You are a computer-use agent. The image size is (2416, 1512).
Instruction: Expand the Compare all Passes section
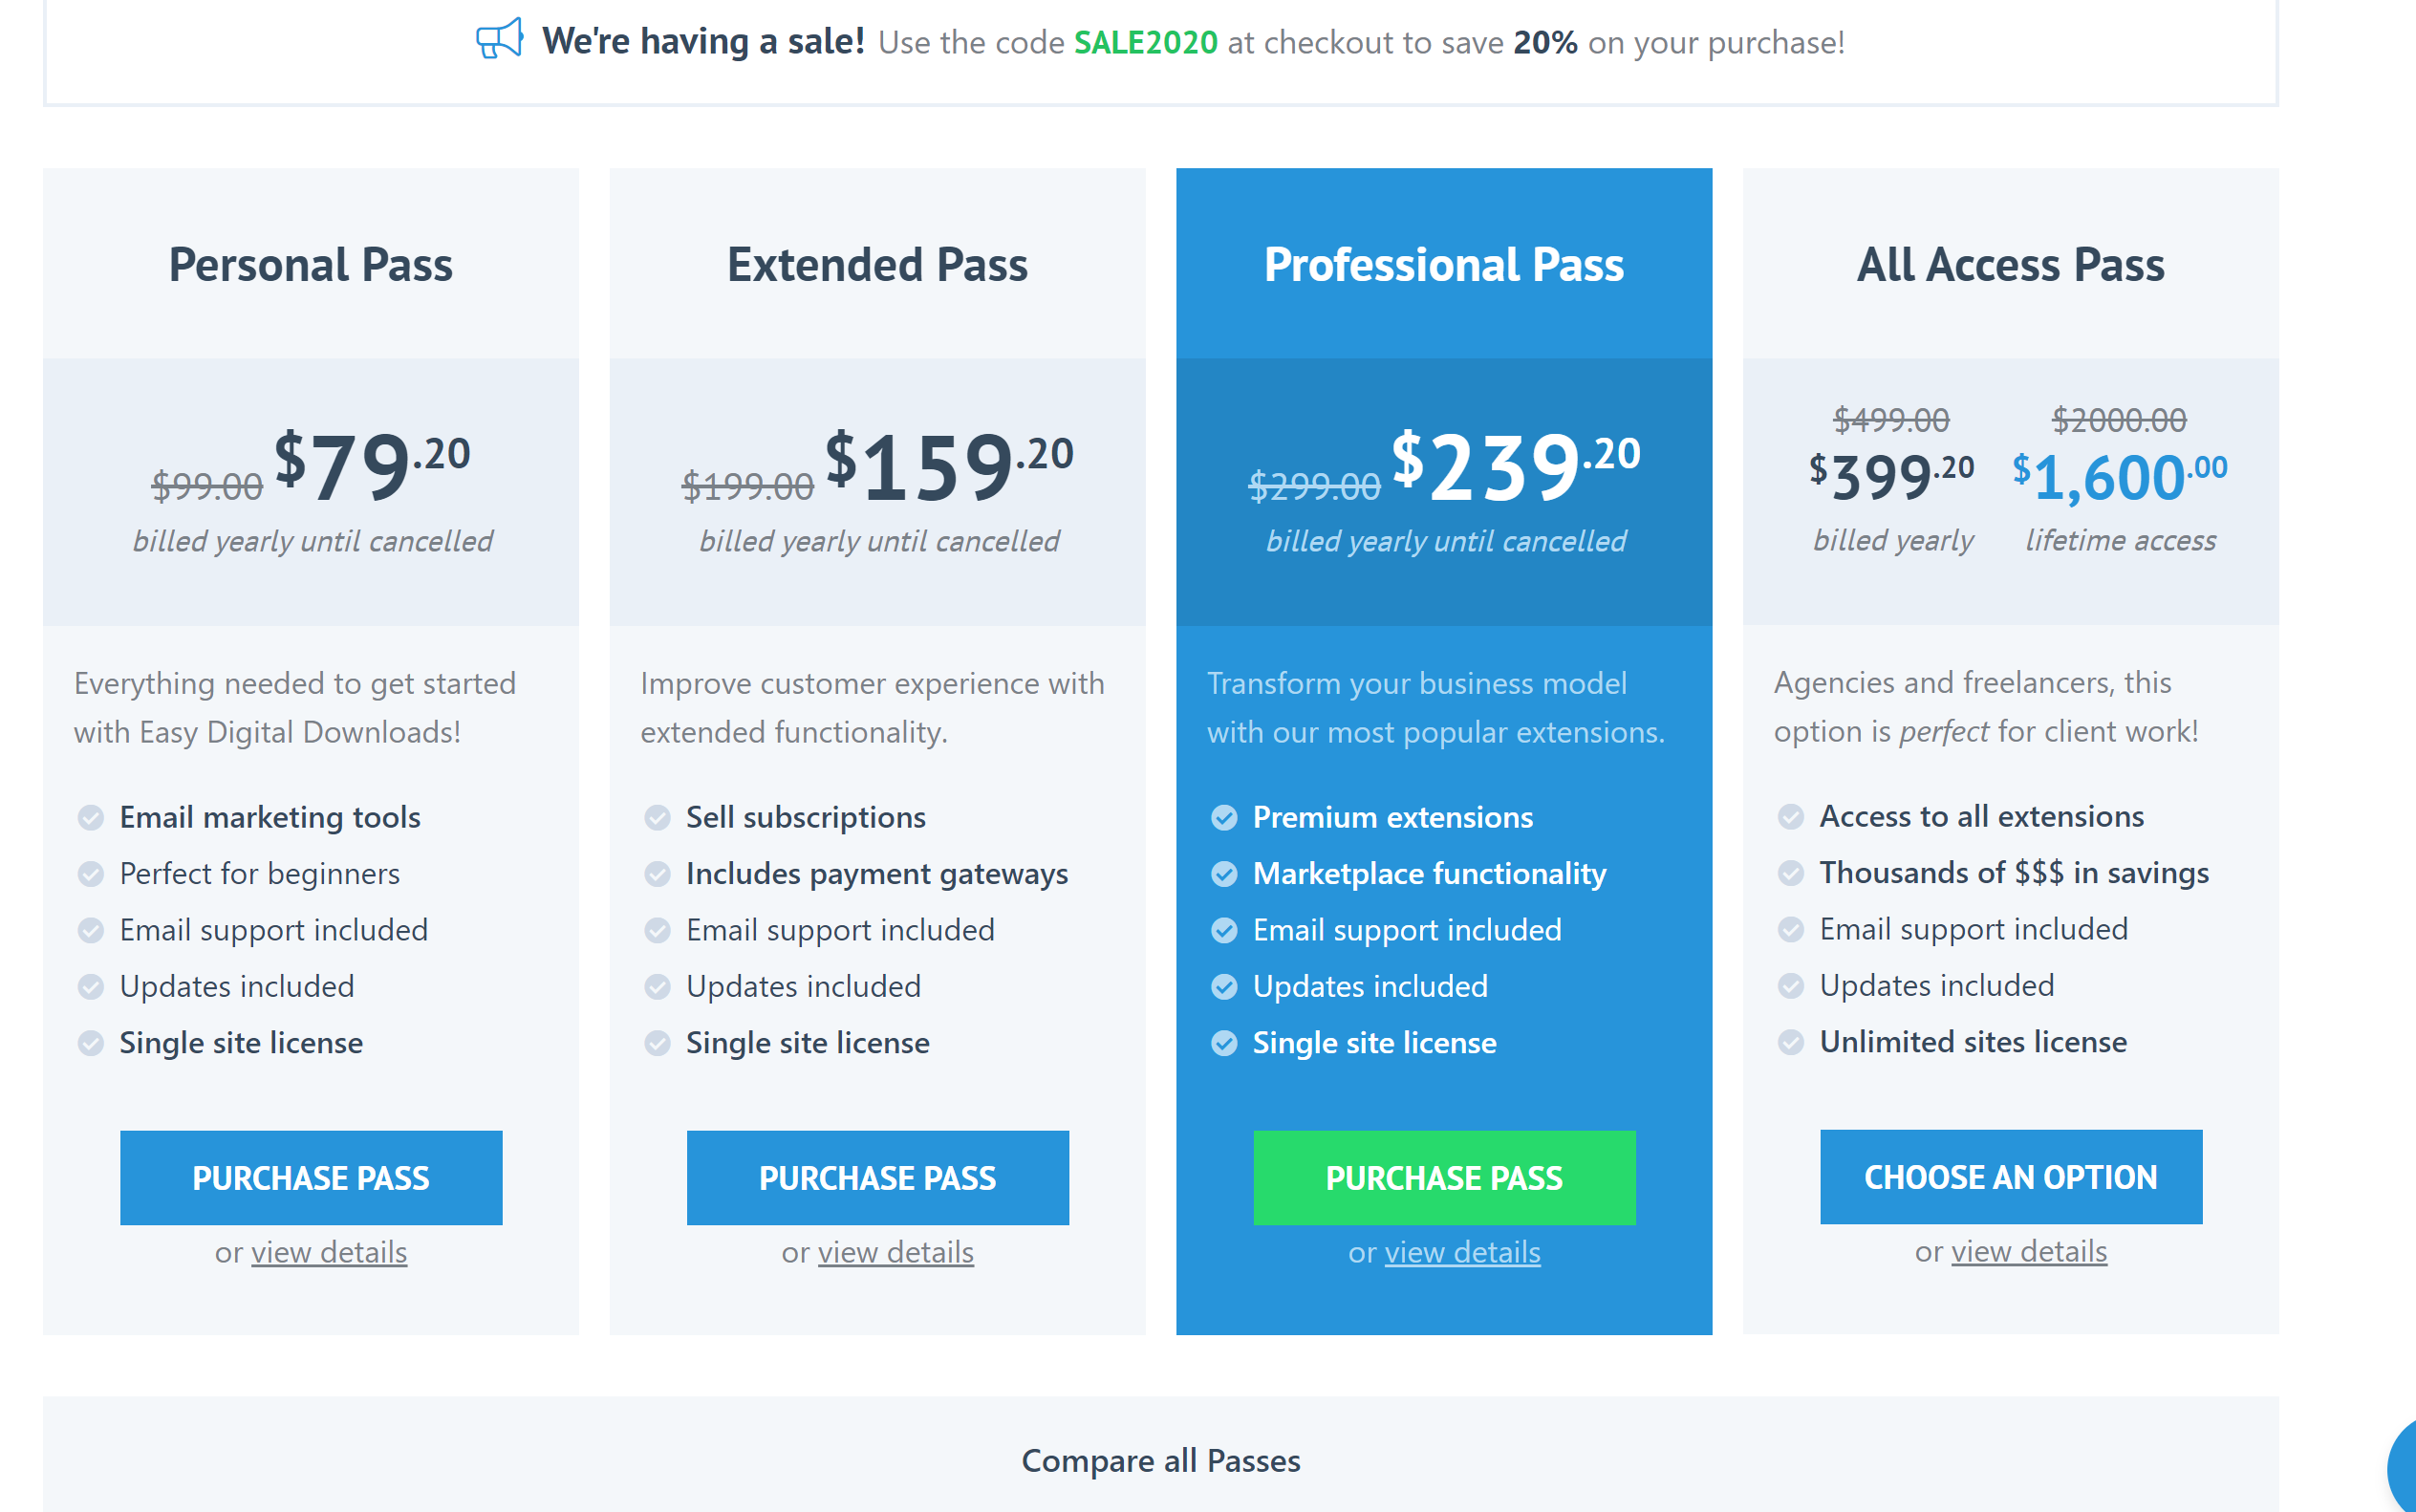pos(1160,1461)
